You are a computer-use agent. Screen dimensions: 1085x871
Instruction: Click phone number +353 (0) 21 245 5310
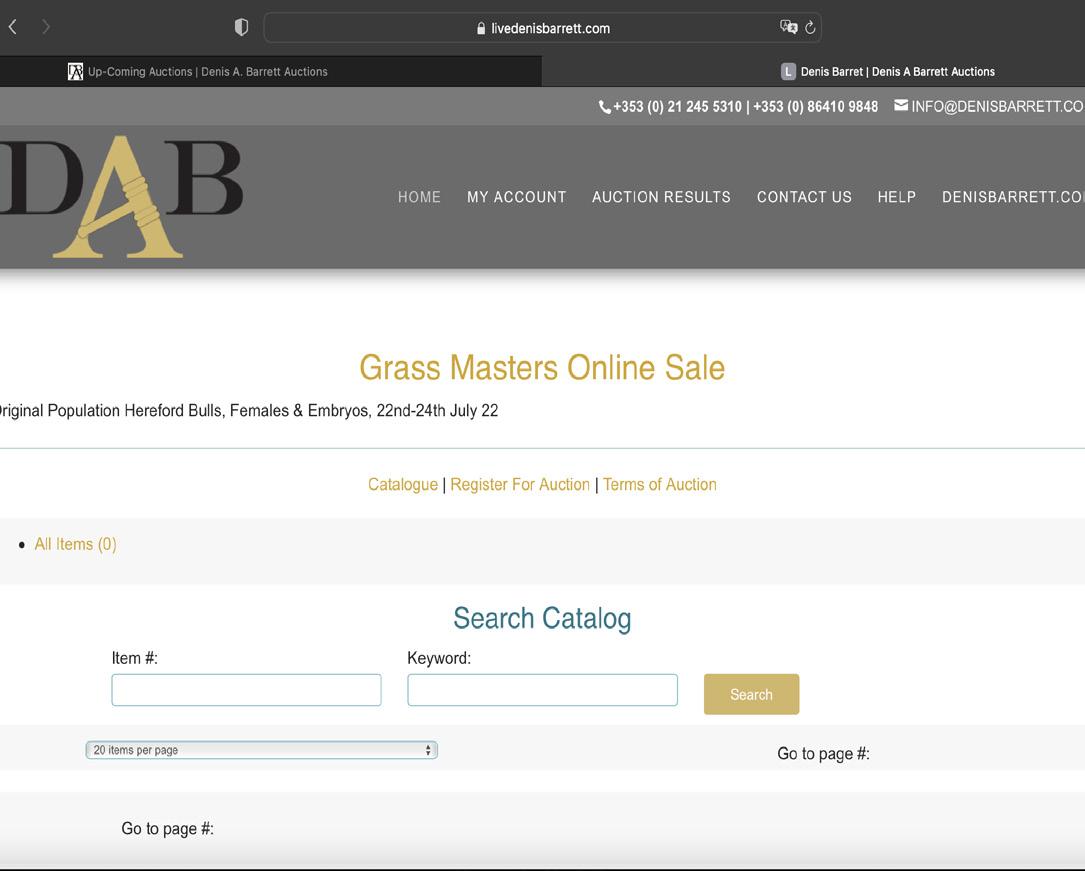coord(677,107)
